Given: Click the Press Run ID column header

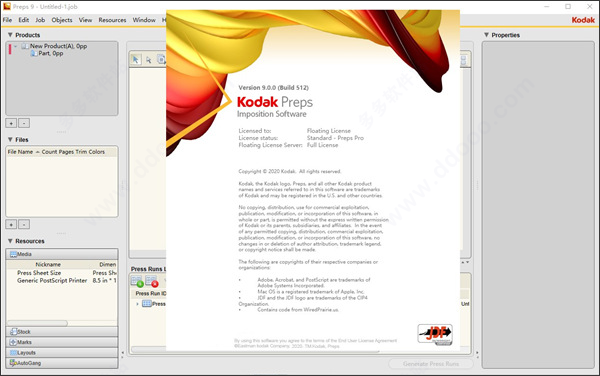Looking at the screenshot, I should [x=151, y=293].
